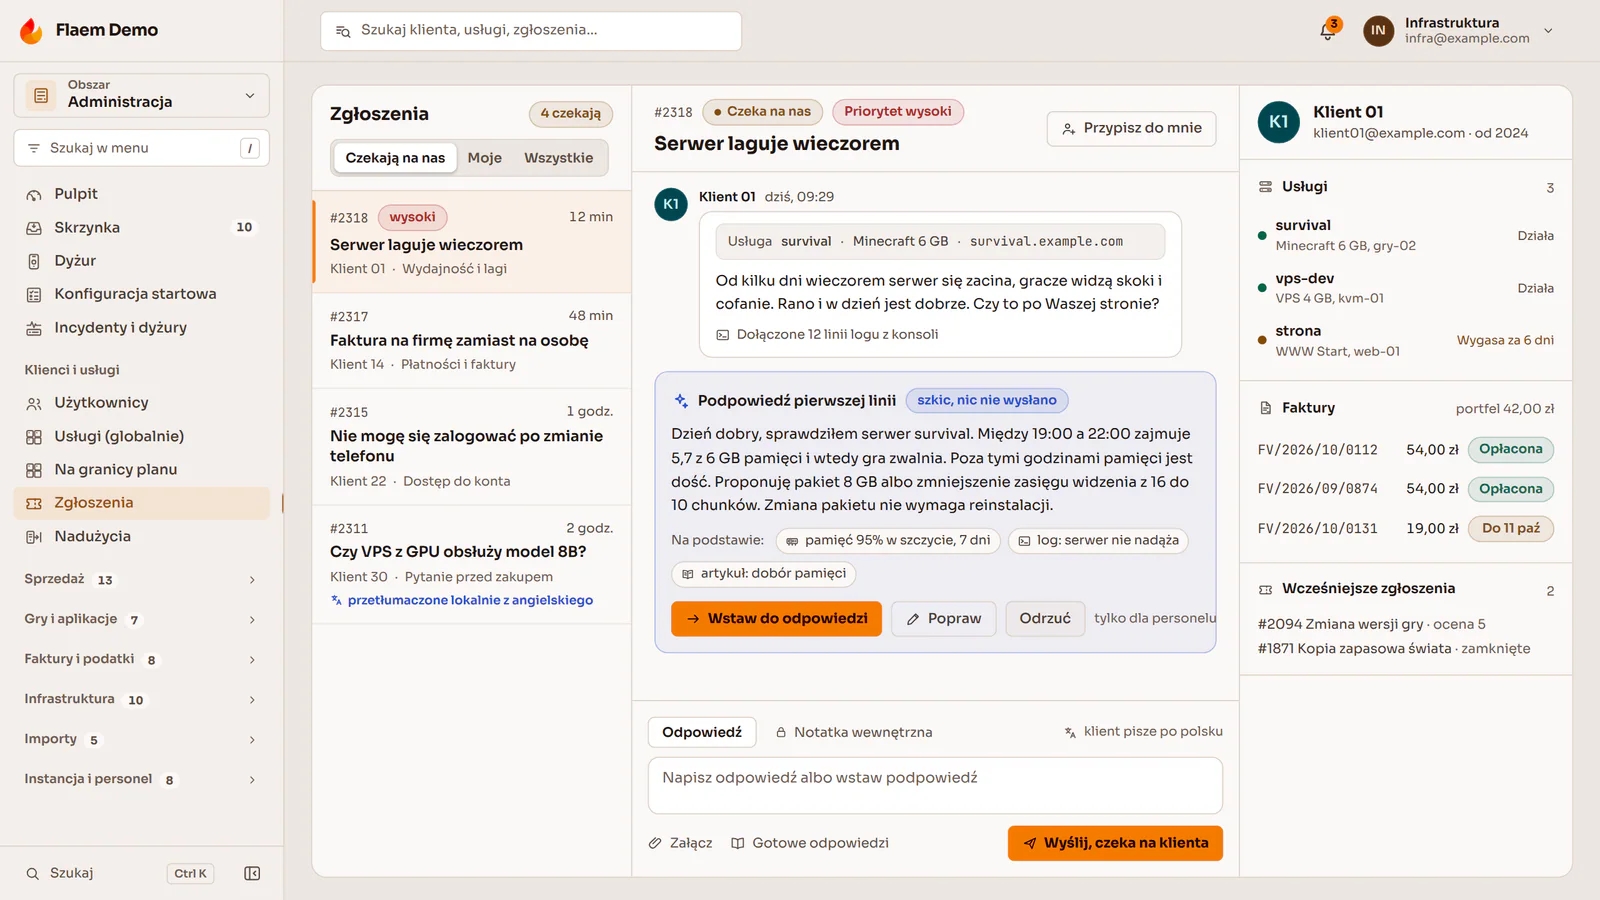The image size is (1600, 900).
Task: Open Konfiguracja startowa
Action: click(x=142, y=294)
